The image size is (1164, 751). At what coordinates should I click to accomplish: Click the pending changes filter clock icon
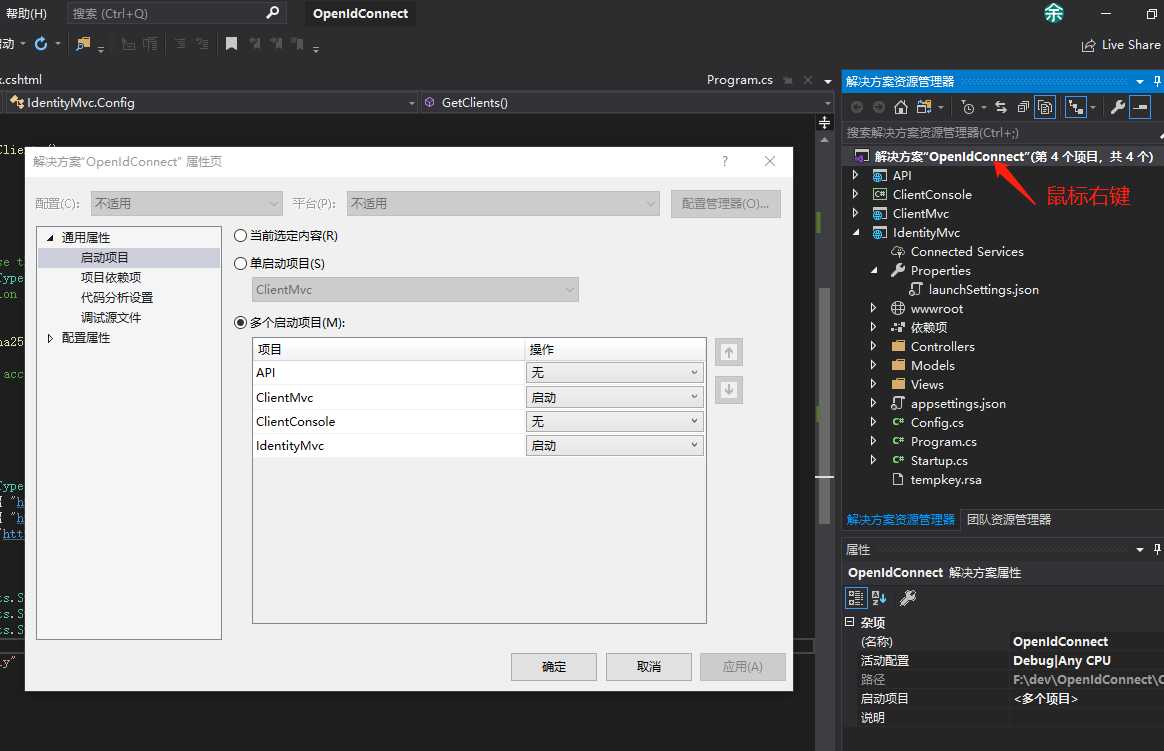967,108
